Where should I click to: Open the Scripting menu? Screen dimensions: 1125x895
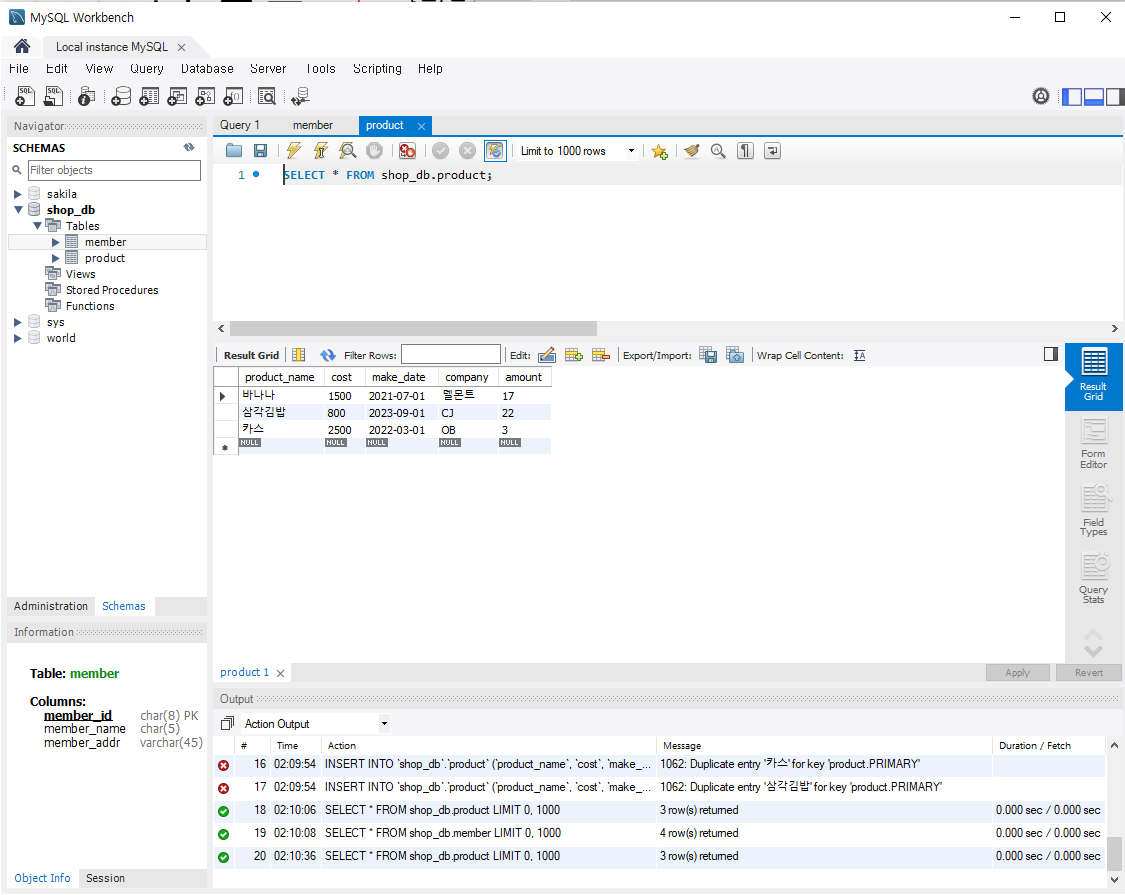click(377, 68)
